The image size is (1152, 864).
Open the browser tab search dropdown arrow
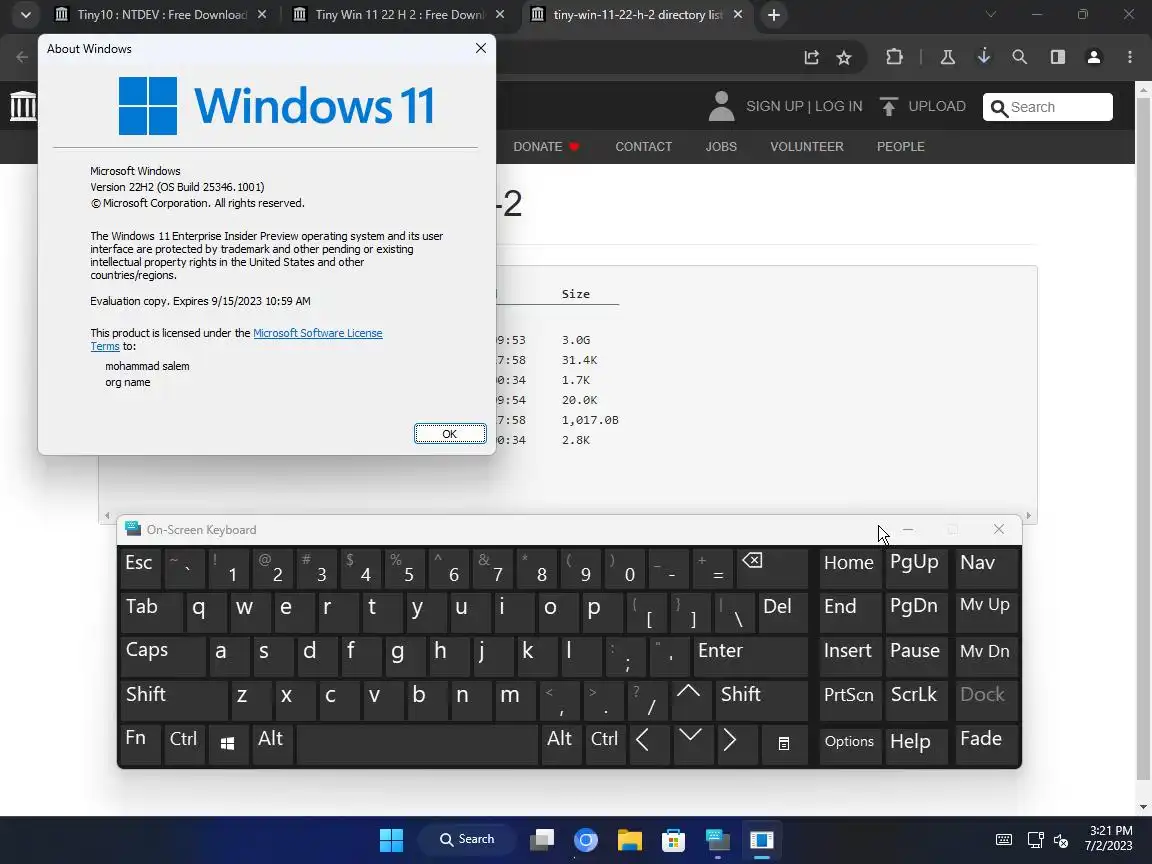click(x=25, y=15)
